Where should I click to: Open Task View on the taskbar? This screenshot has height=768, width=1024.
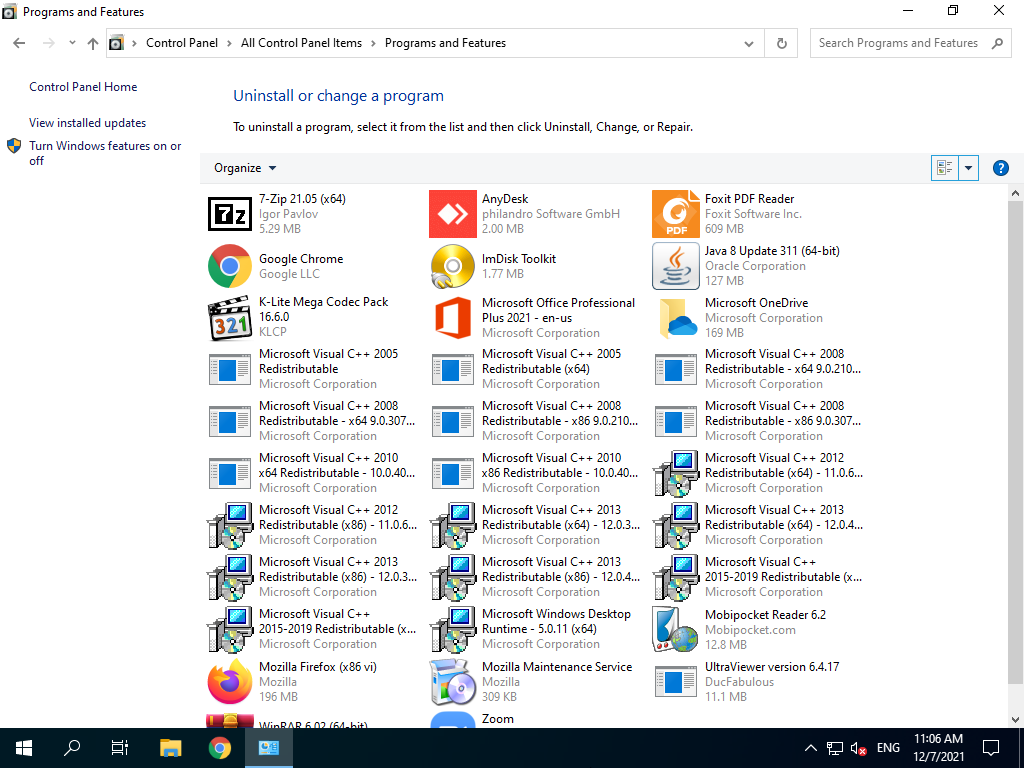pos(120,748)
